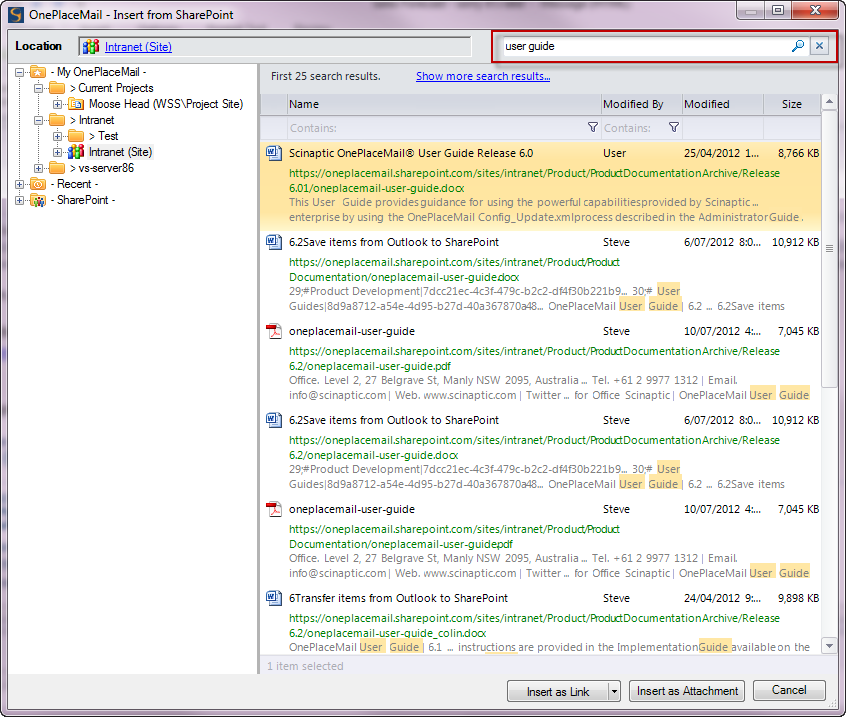Click the Modified By filter funnel icon

pos(673,128)
